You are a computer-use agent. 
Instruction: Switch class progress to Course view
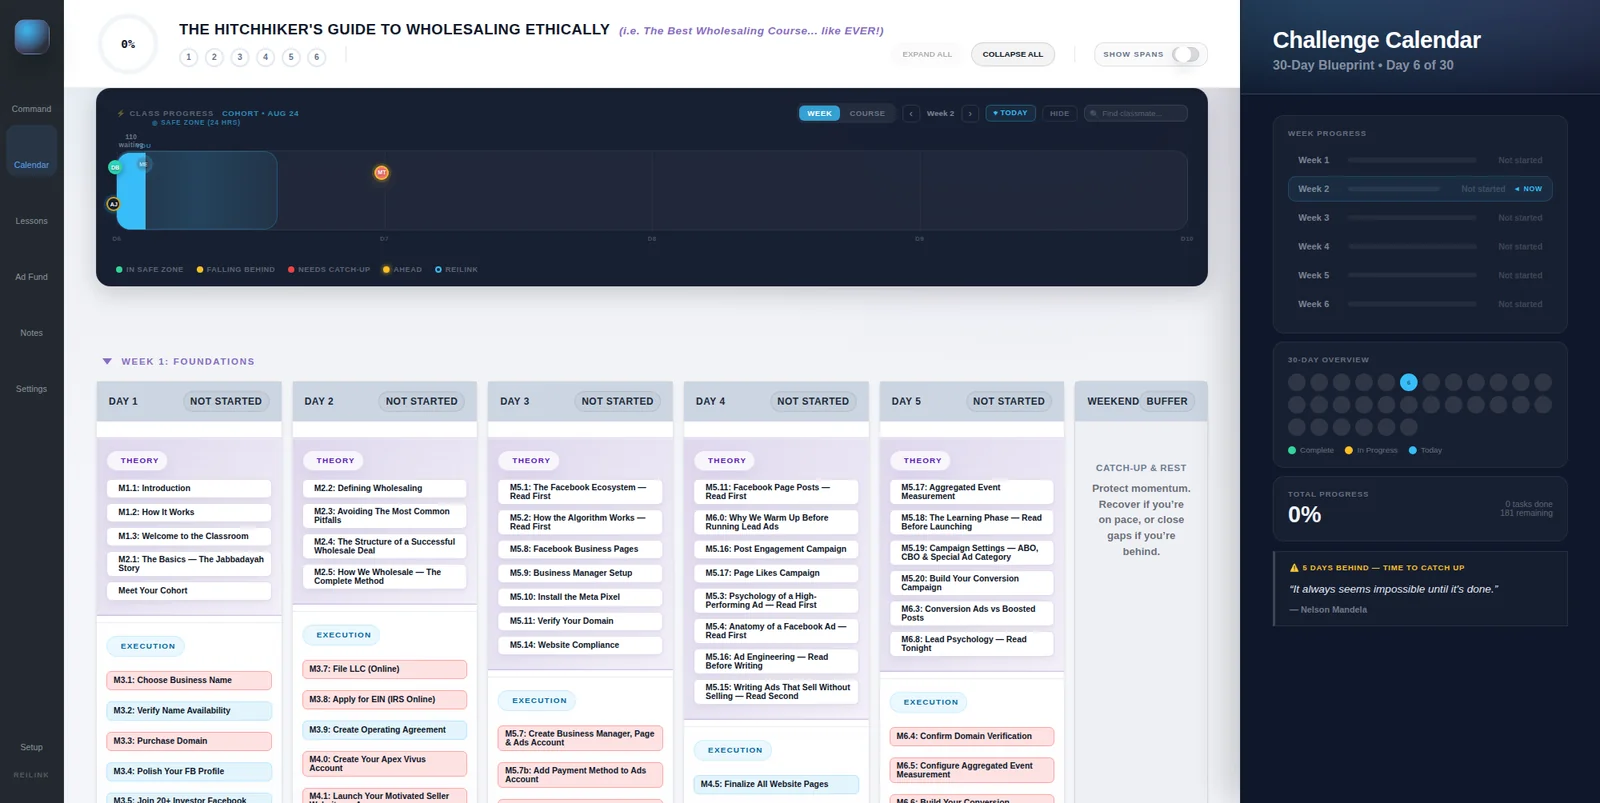[867, 114]
